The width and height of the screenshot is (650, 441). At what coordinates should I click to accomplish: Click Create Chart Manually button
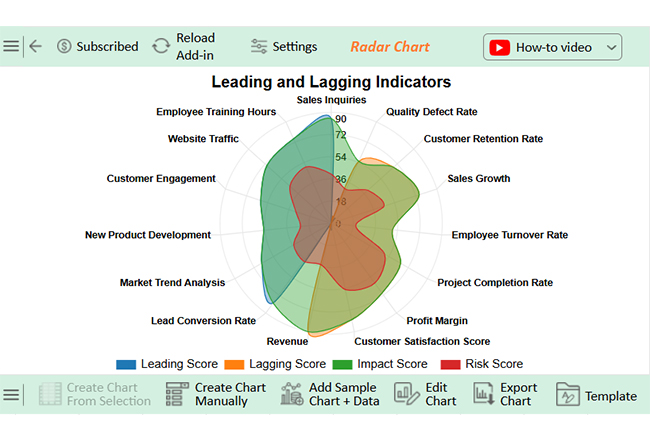pos(216,394)
